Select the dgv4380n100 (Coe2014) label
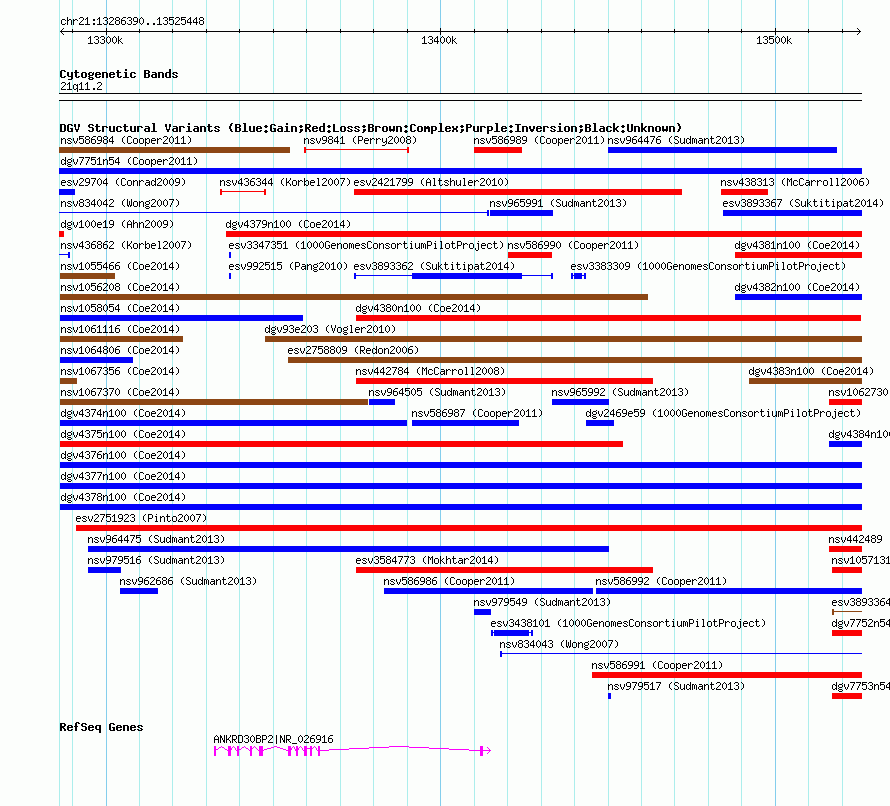Screen dimensions: 890x806 tap(418, 308)
